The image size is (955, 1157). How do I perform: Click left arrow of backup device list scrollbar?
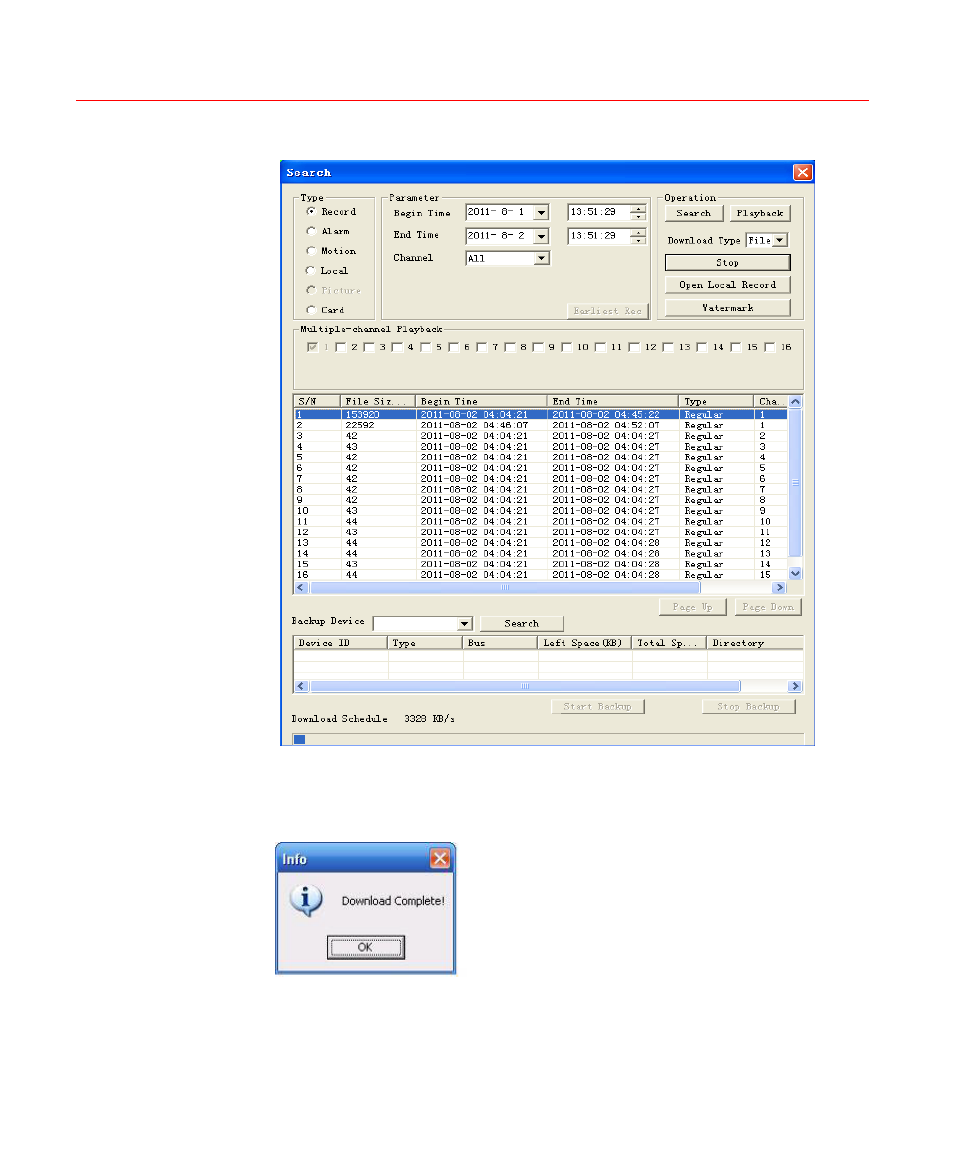click(301, 686)
